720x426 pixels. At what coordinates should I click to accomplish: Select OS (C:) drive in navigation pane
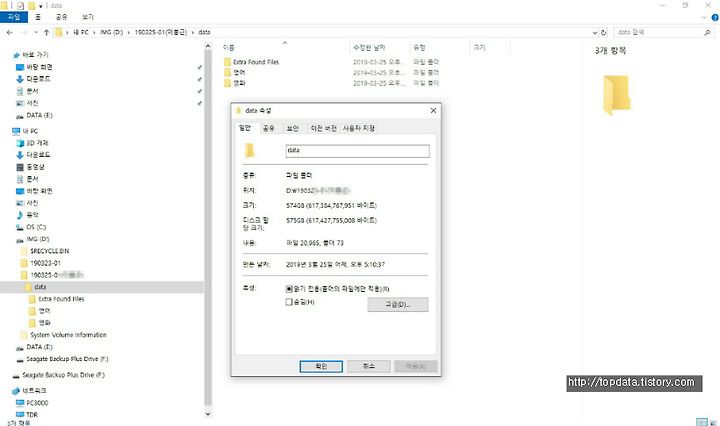[x=31, y=227]
